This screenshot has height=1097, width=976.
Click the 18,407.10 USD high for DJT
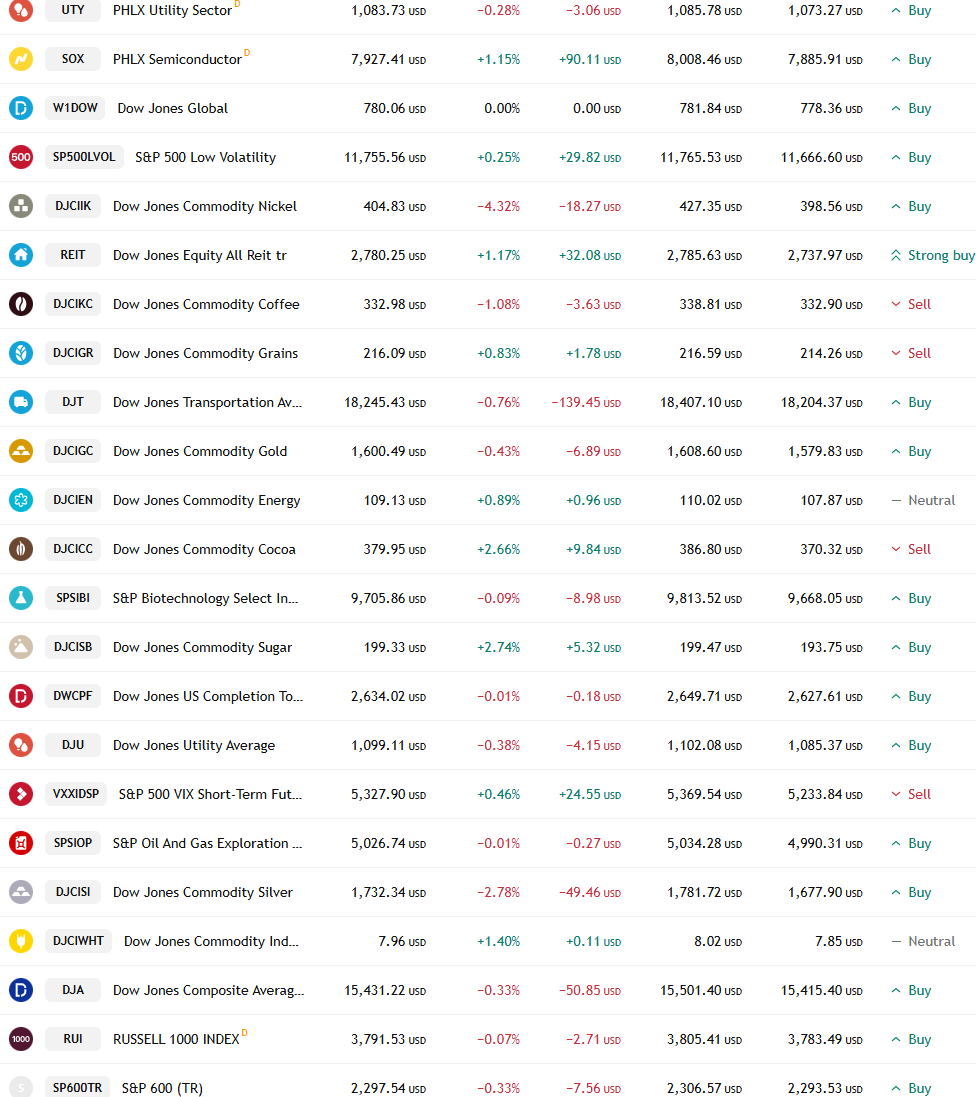click(x=701, y=402)
